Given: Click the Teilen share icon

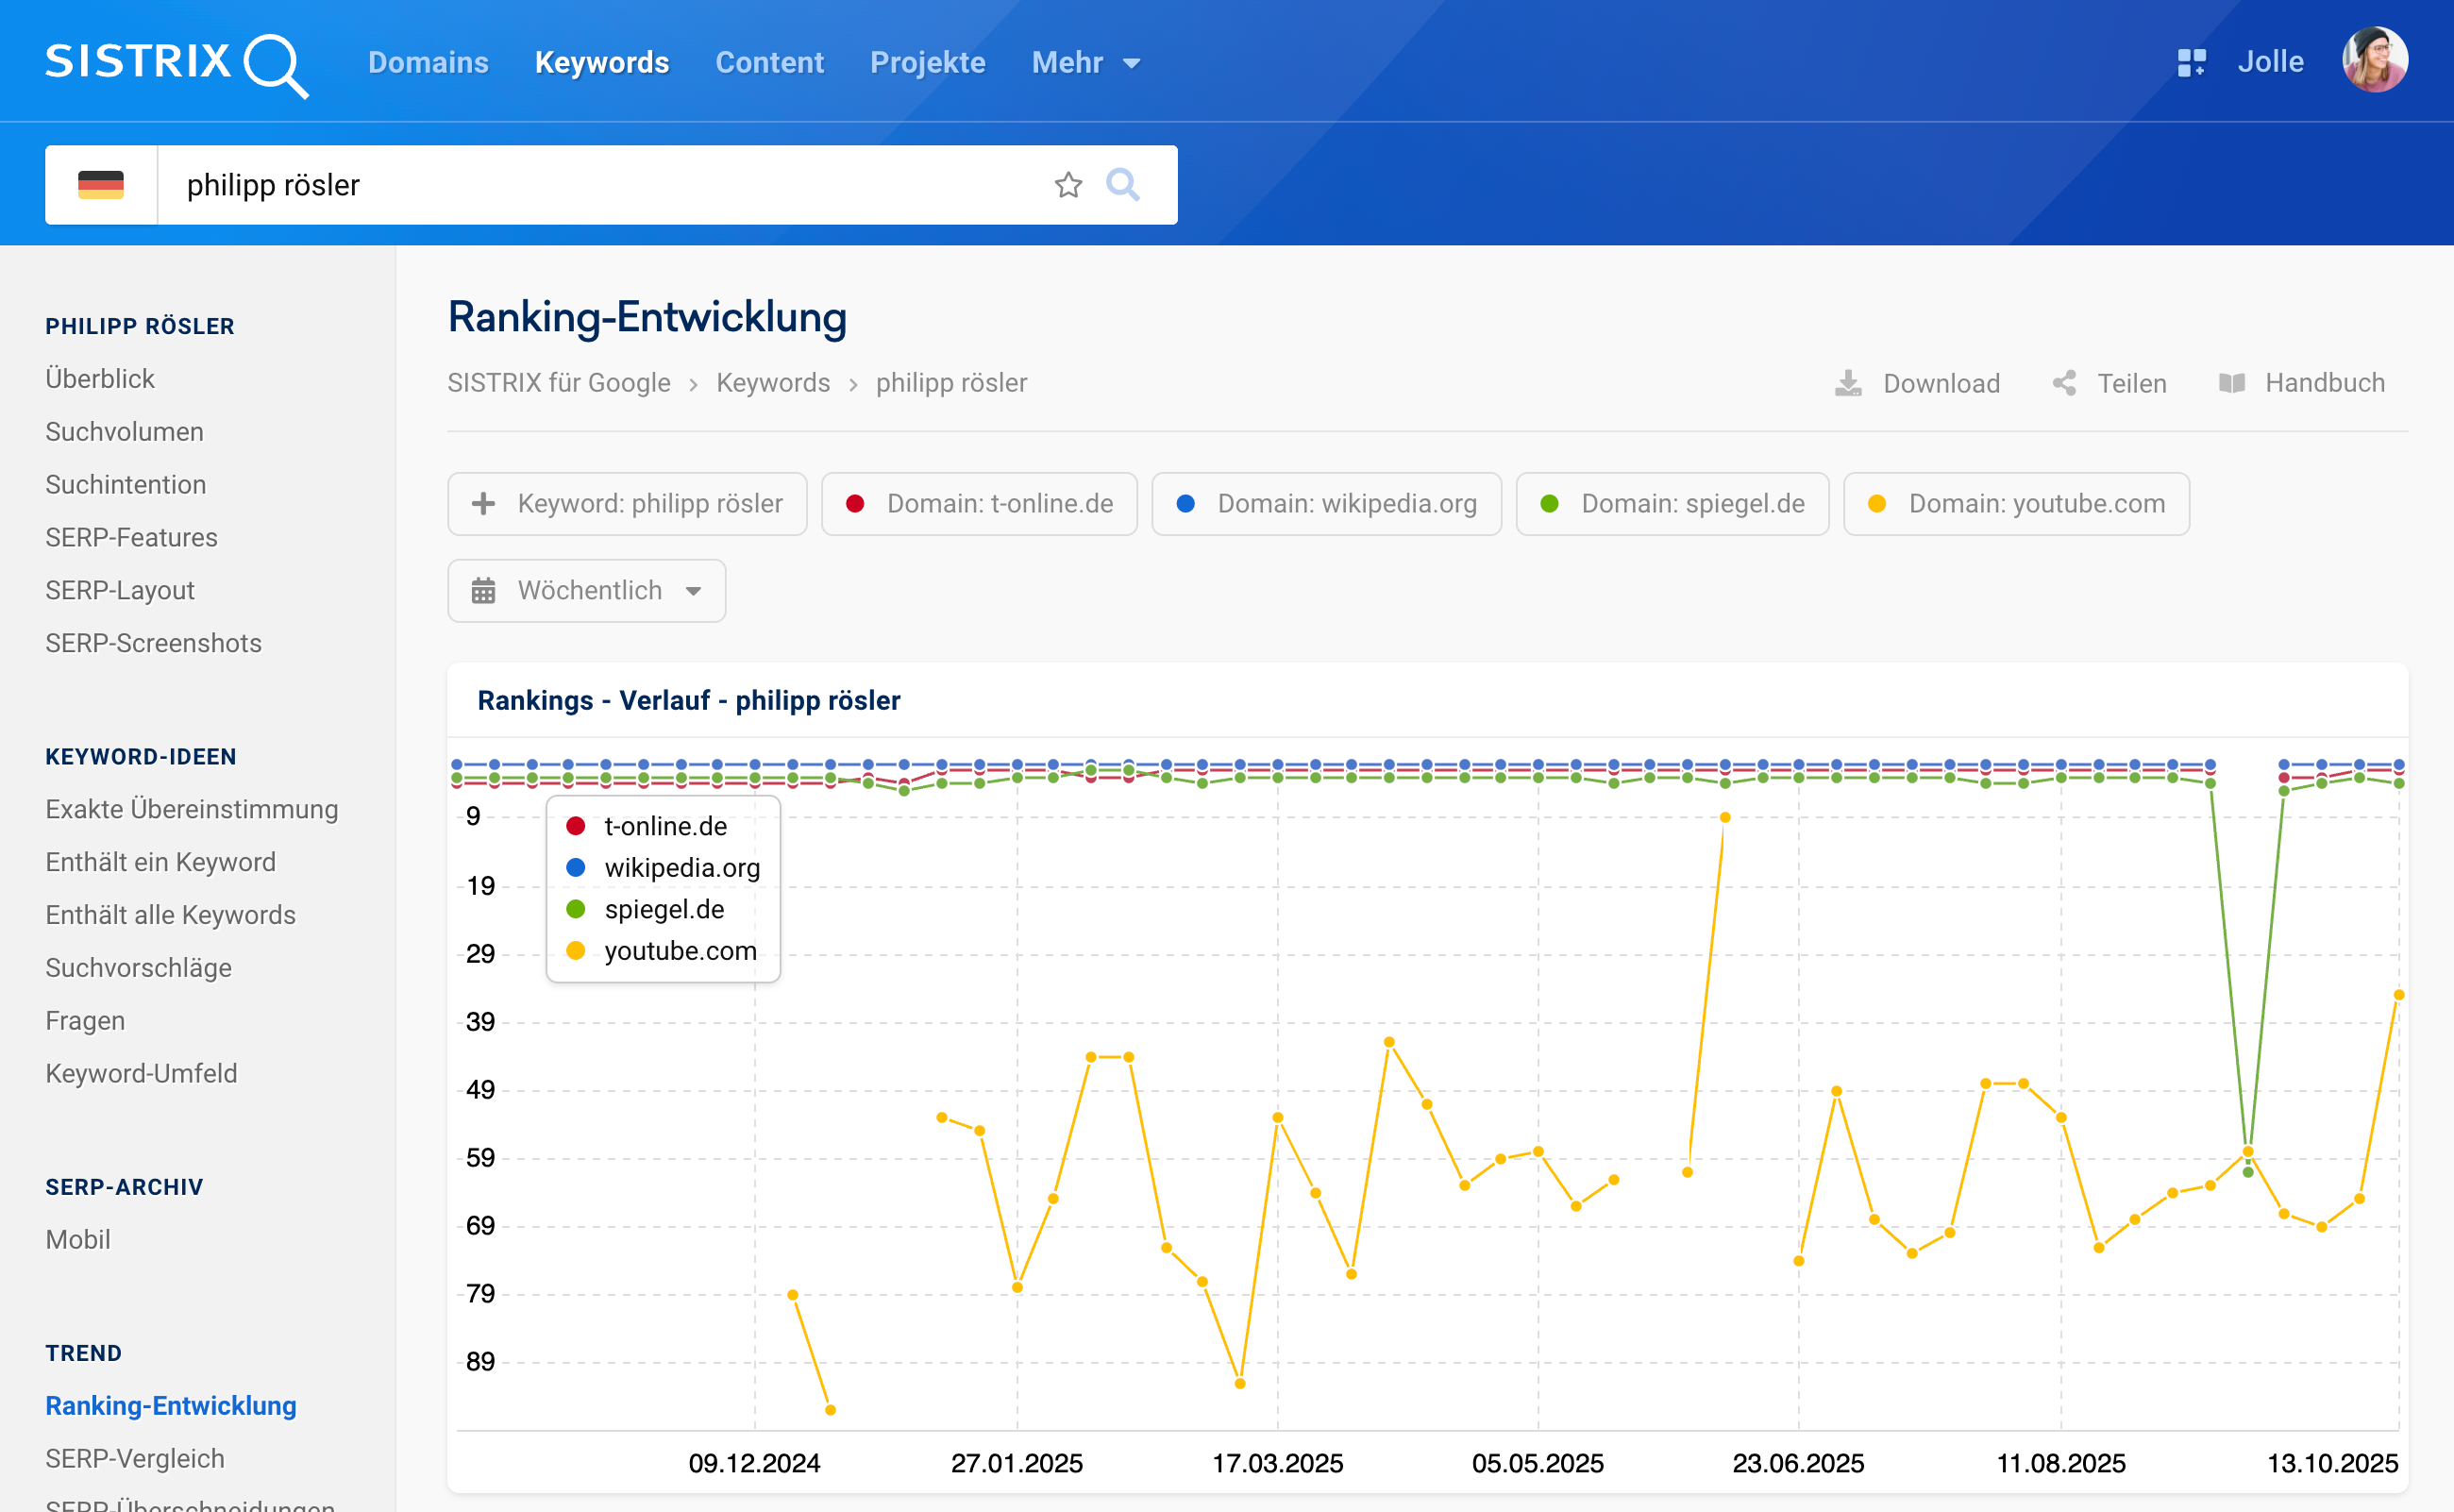Looking at the screenshot, I should pos(2064,383).
